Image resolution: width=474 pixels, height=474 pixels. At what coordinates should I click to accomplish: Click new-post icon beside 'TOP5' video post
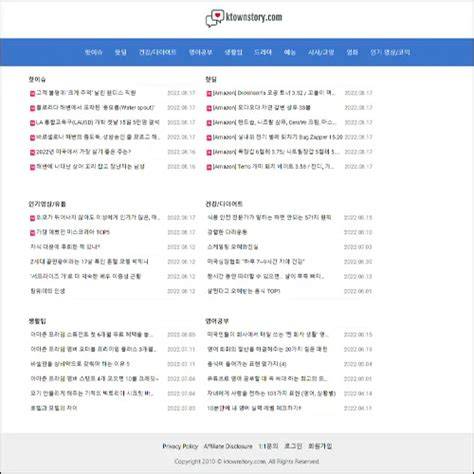point(32,233)
